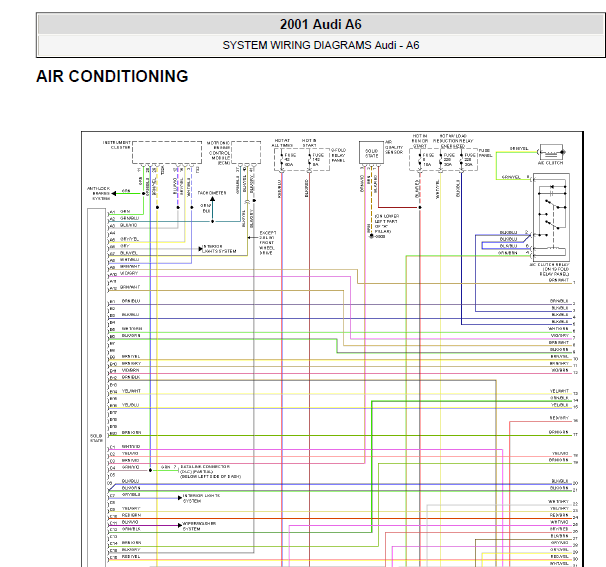Click connector pin C10 RED/GRN label

131,515
